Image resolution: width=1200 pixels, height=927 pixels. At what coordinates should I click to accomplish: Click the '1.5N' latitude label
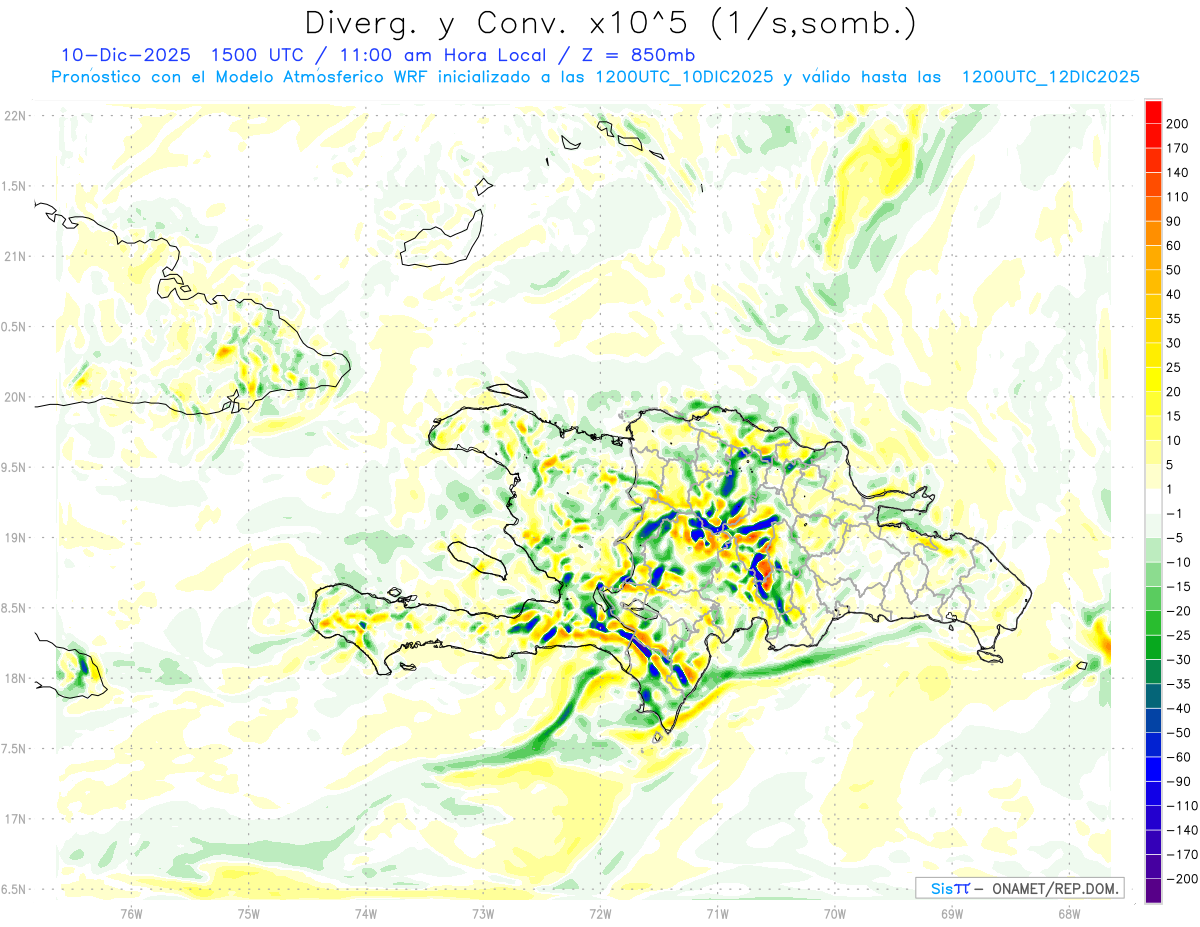click(15, 186)
